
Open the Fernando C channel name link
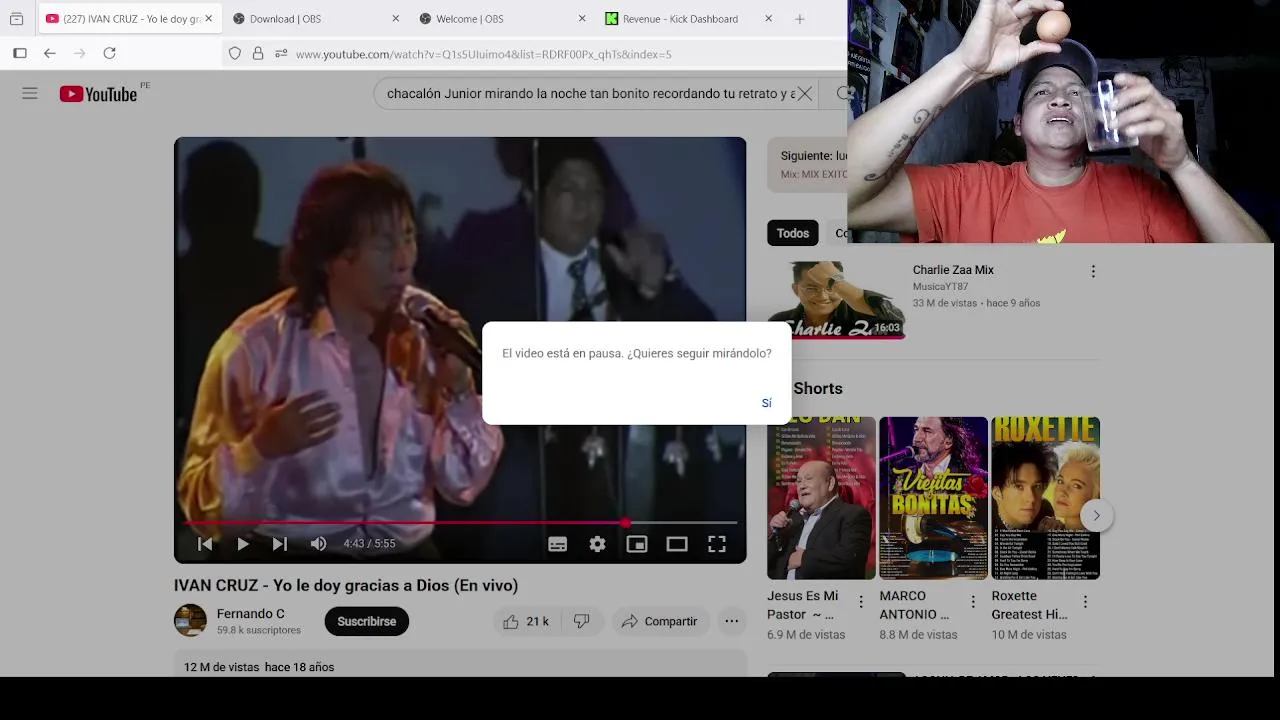pos(251,613)
